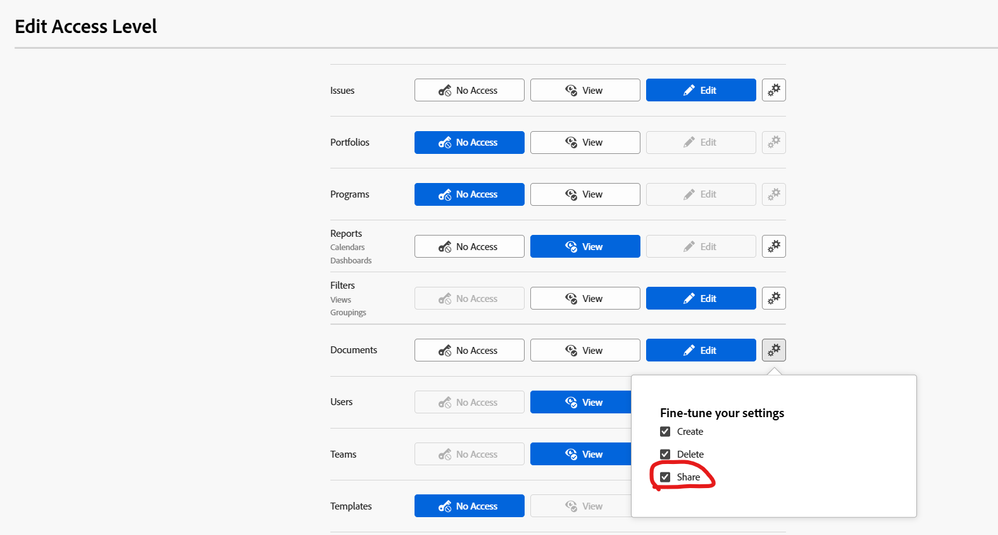The width and height of the screenshot is (998, 535).
Task: Collapse the Documents gear settings popup
Action: [773, 350]
